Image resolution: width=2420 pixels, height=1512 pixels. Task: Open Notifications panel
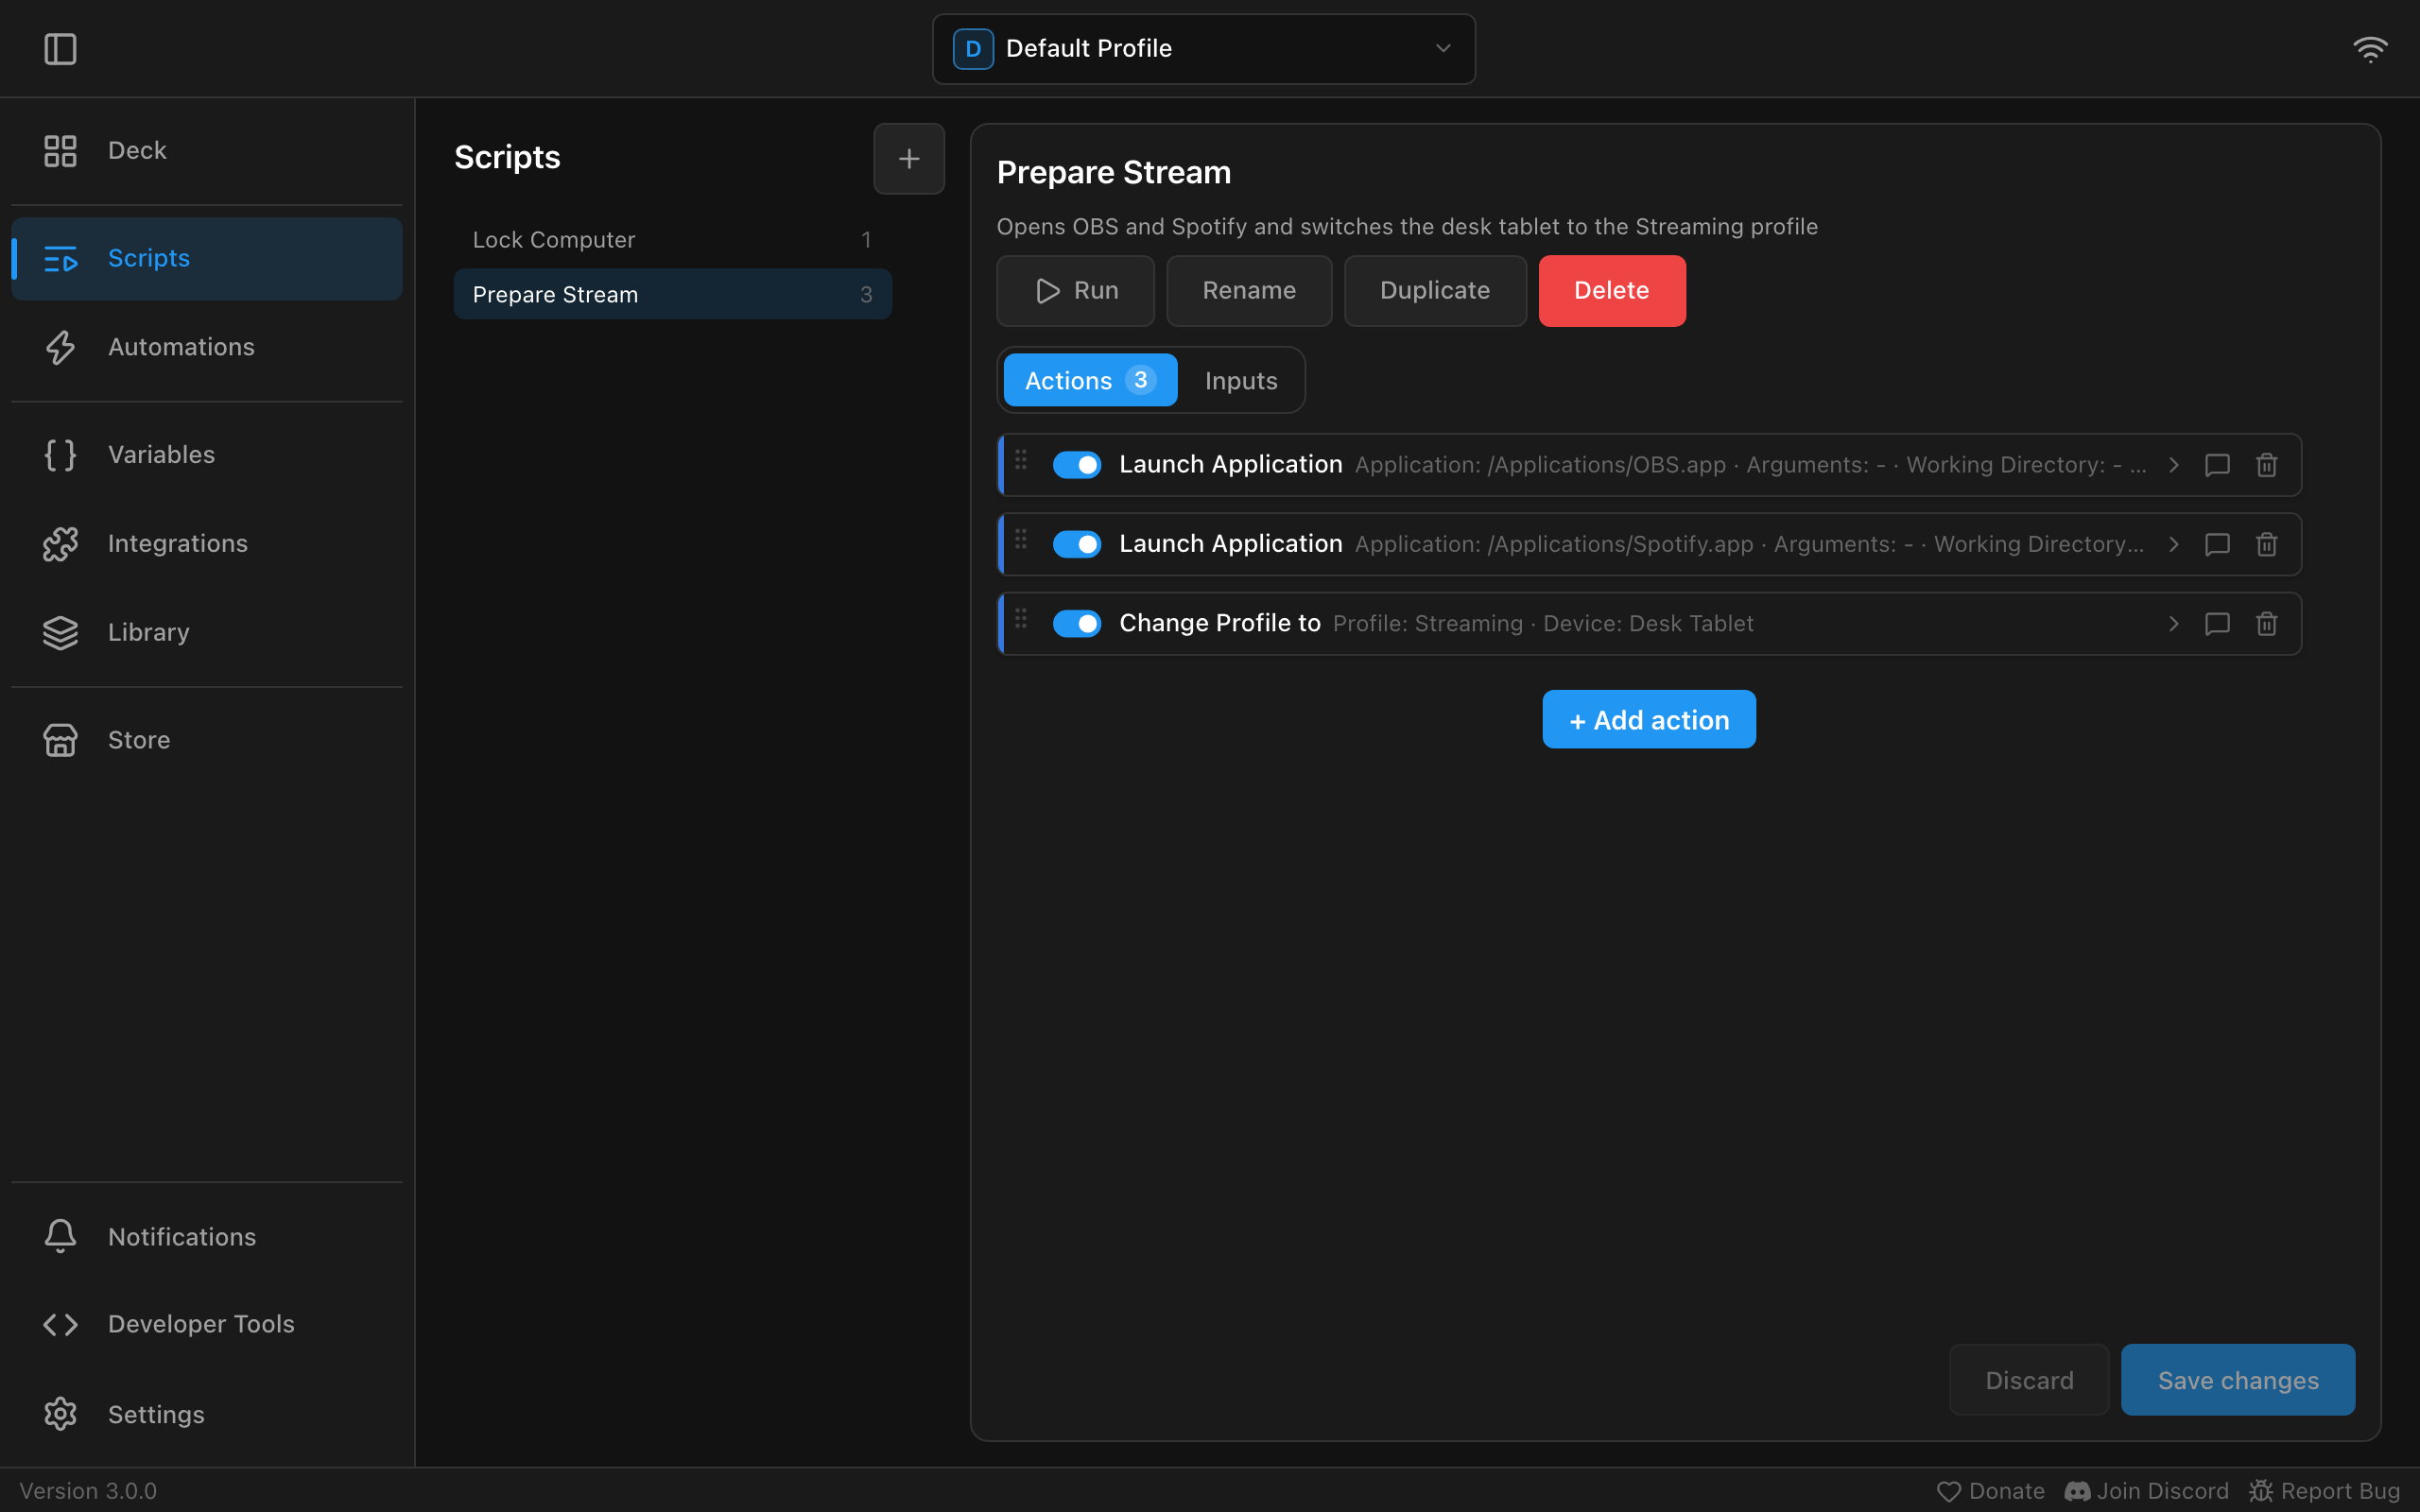click(x=207, y=1237)
